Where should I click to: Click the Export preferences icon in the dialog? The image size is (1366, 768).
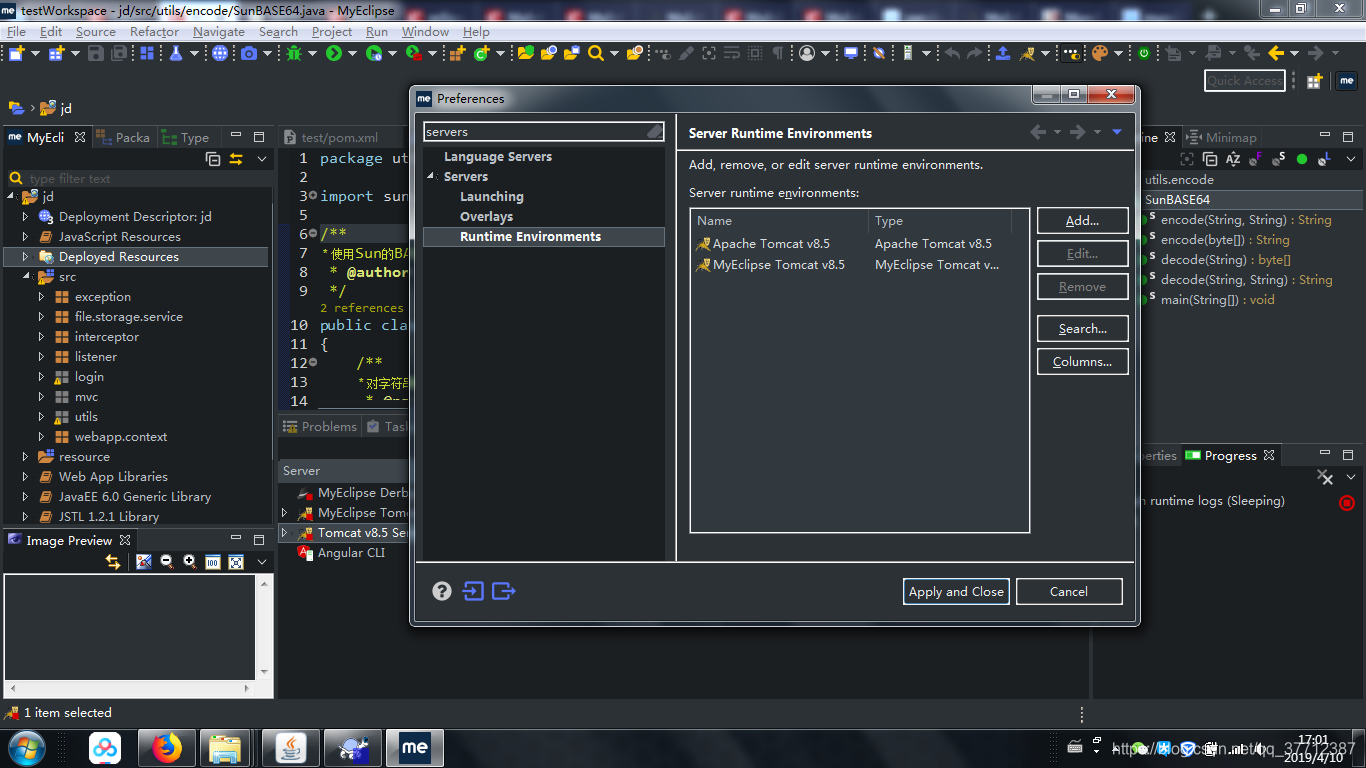tap(504, 591)
